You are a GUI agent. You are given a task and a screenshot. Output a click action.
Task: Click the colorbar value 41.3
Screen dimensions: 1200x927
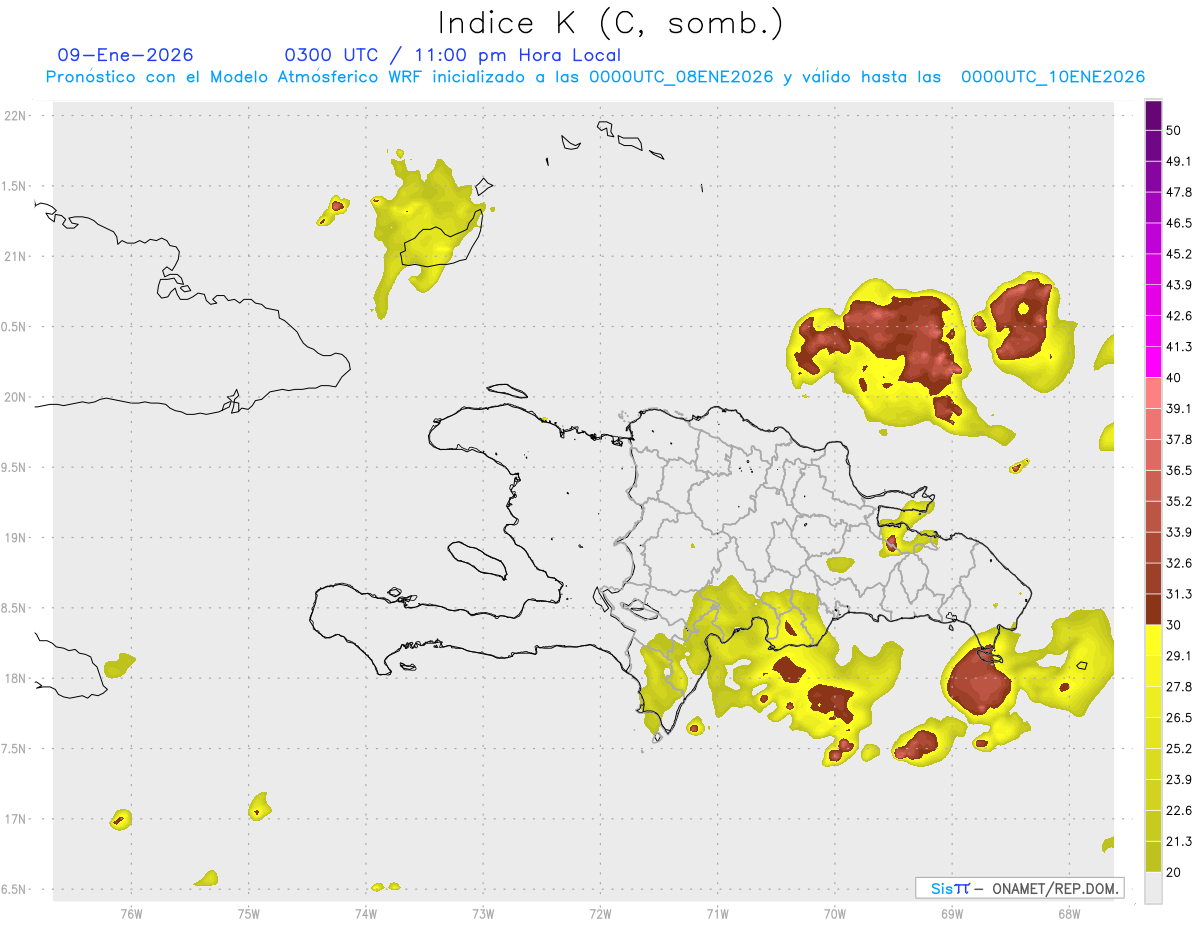(x=1178, y=347)
